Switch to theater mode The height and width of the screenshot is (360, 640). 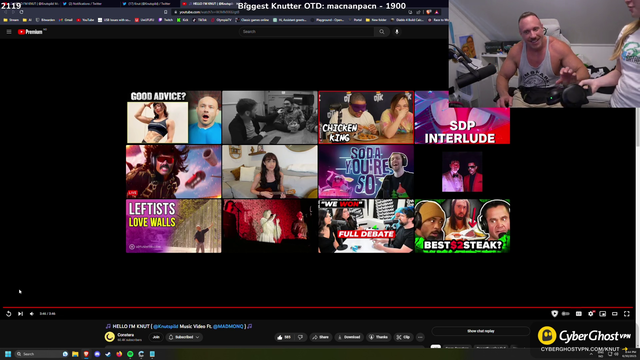(x=615, y=313)
